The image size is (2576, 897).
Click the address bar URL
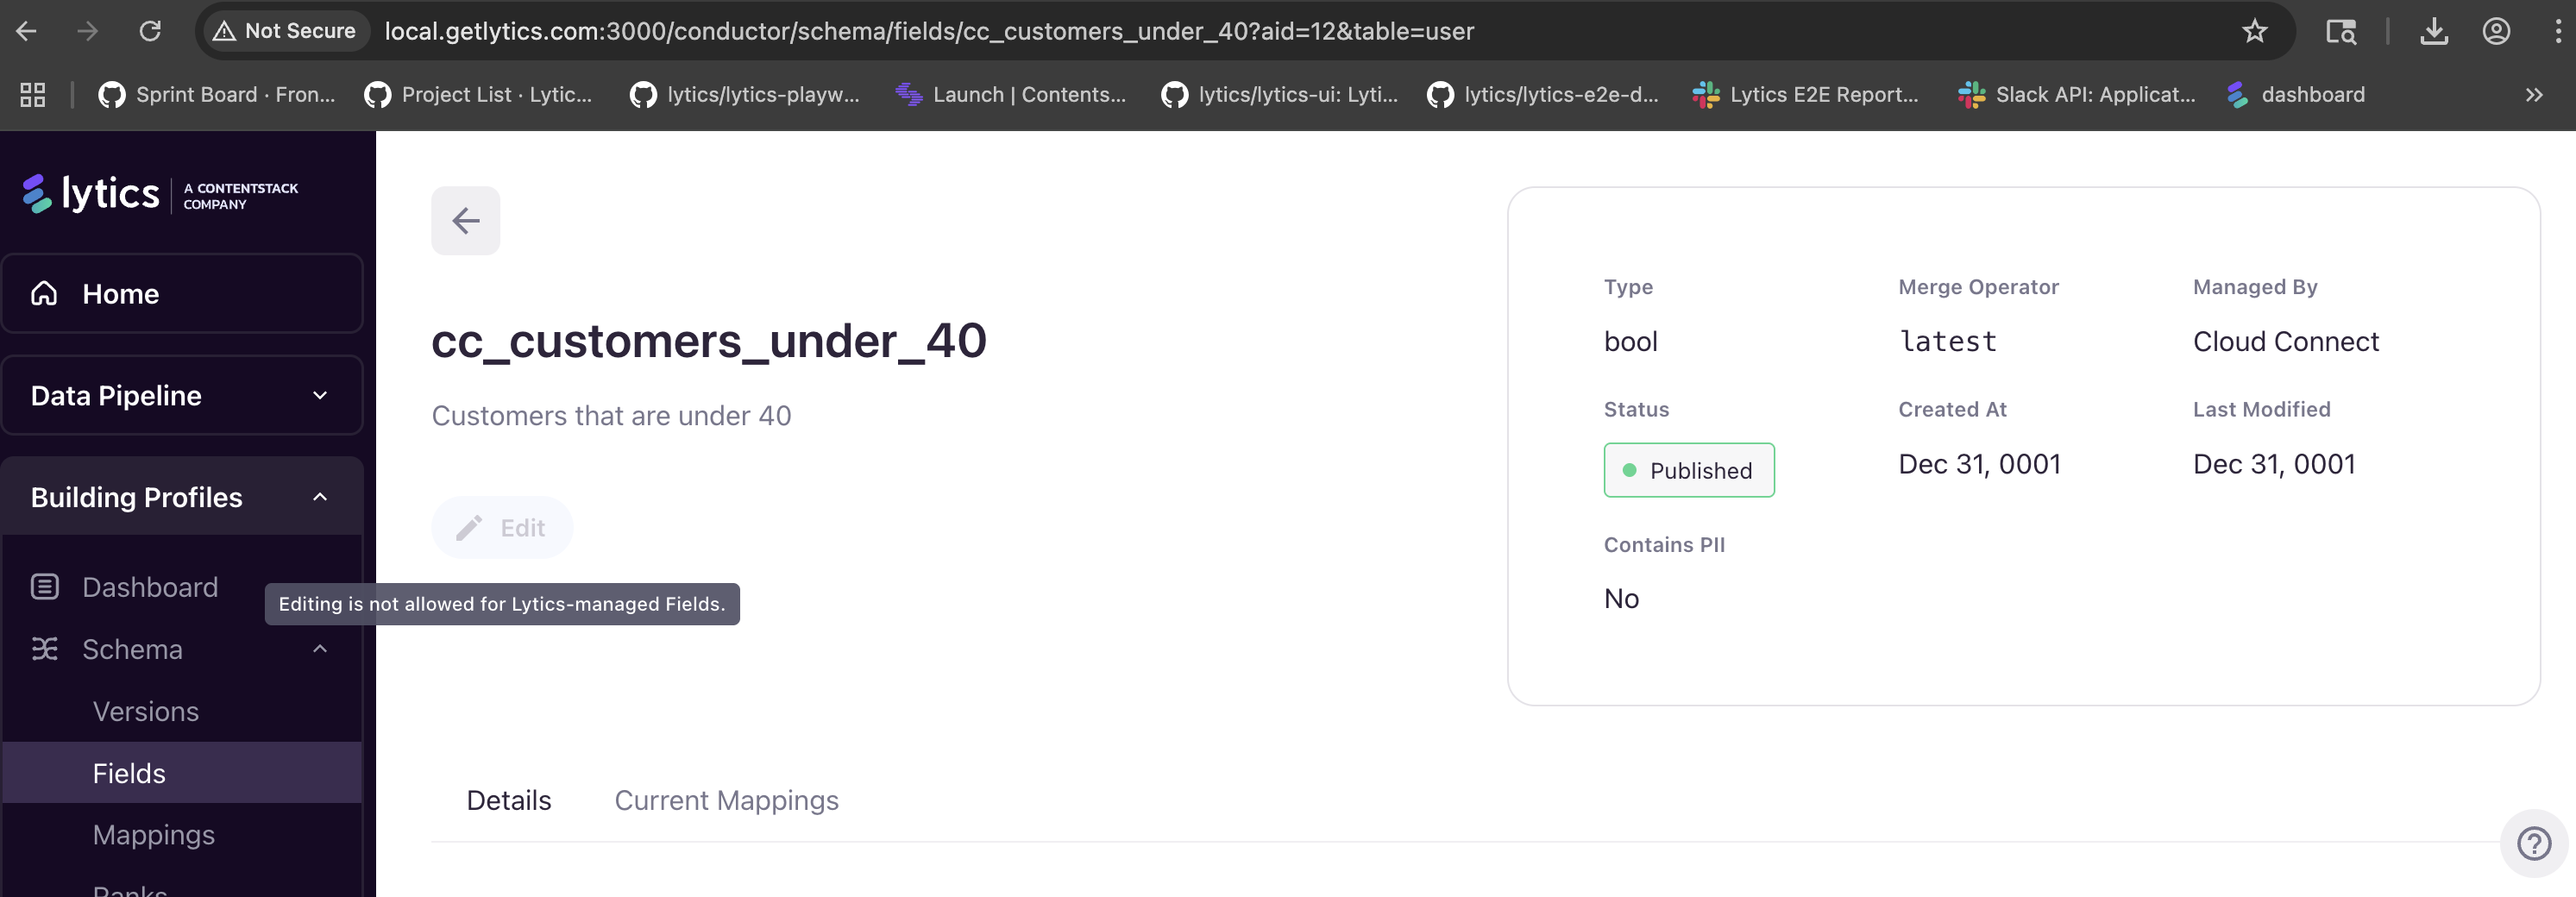coord(929,31)
